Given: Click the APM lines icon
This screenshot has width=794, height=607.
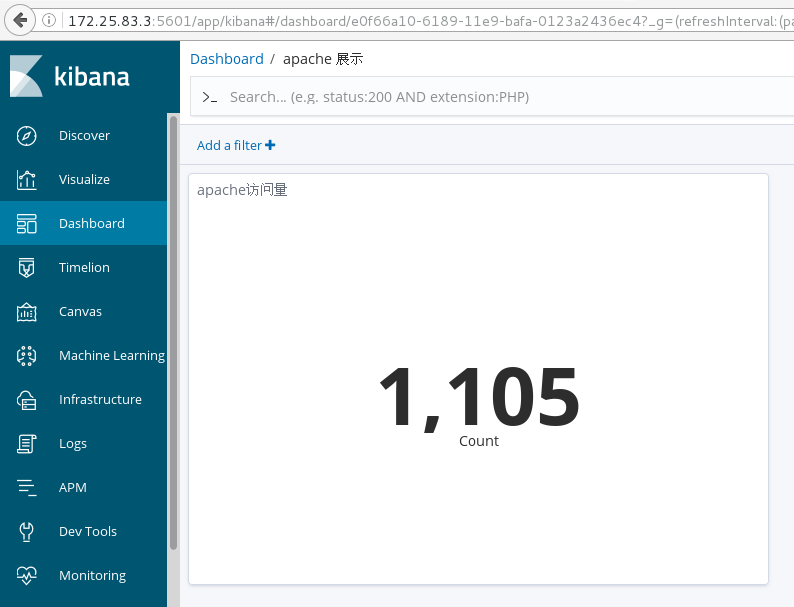Looking at the screenshot, I should coord(26,488).
